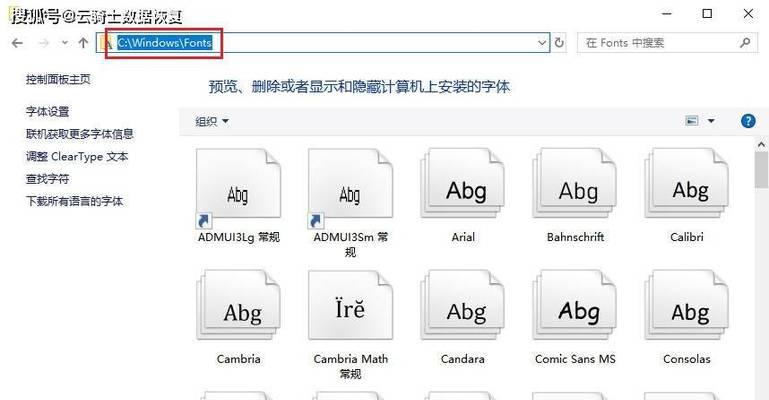The height and width of the screenshot is (400, 769).
Task: Select the Calibri font icon
Action: tap(687, 183)
